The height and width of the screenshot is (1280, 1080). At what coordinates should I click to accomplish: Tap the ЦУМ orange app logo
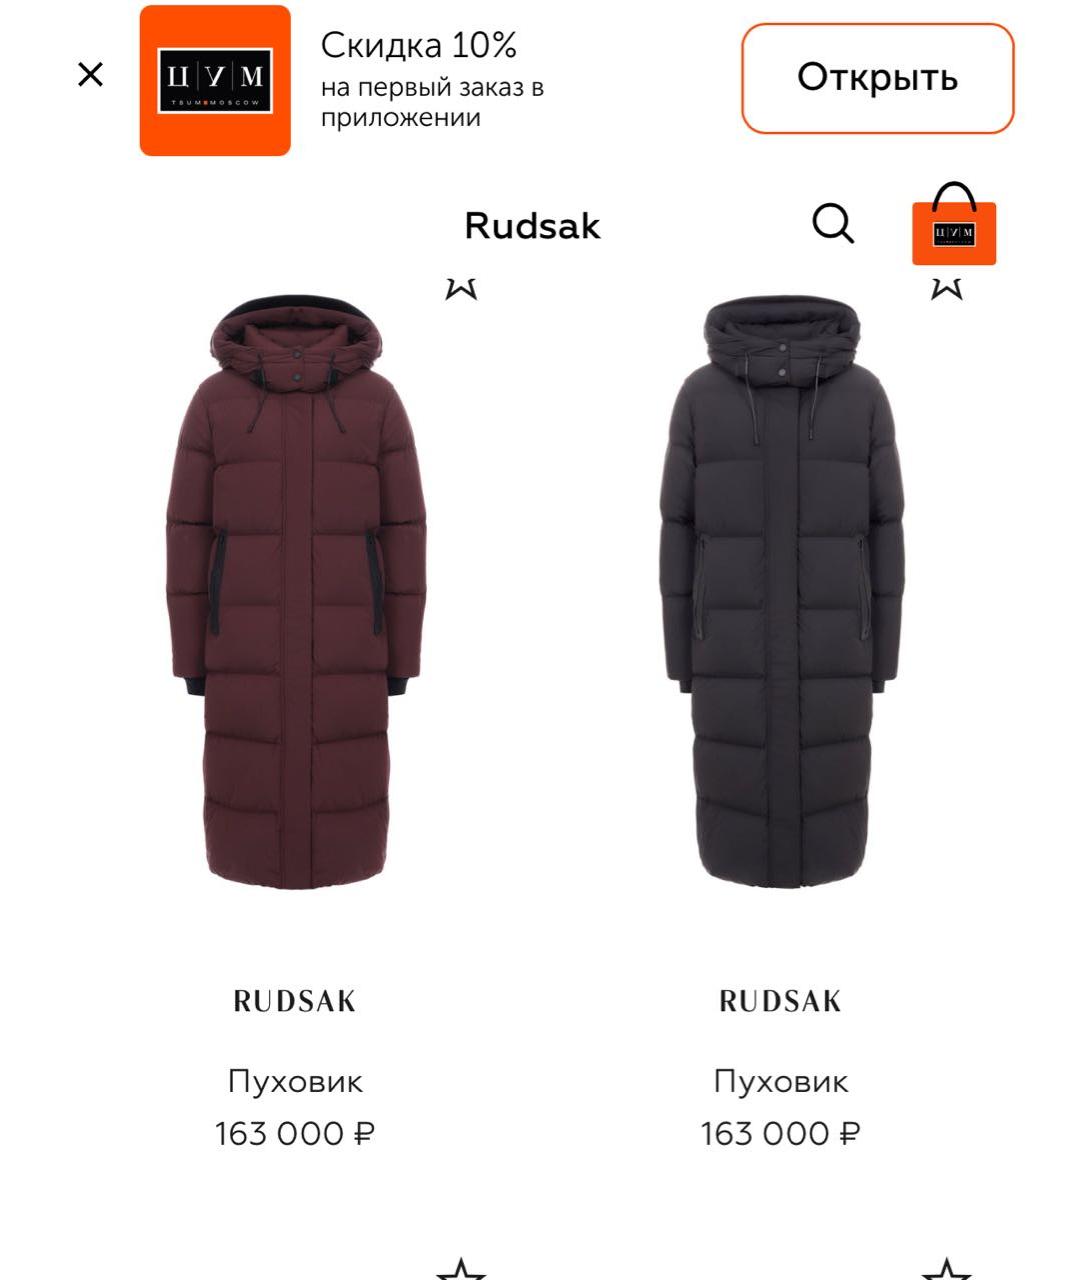point(215,80)
